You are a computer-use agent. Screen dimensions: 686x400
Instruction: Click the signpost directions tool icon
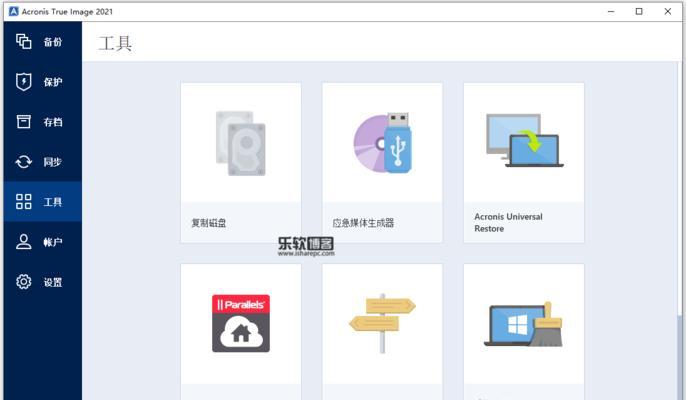pyautogui.click(x=382, y=323)
